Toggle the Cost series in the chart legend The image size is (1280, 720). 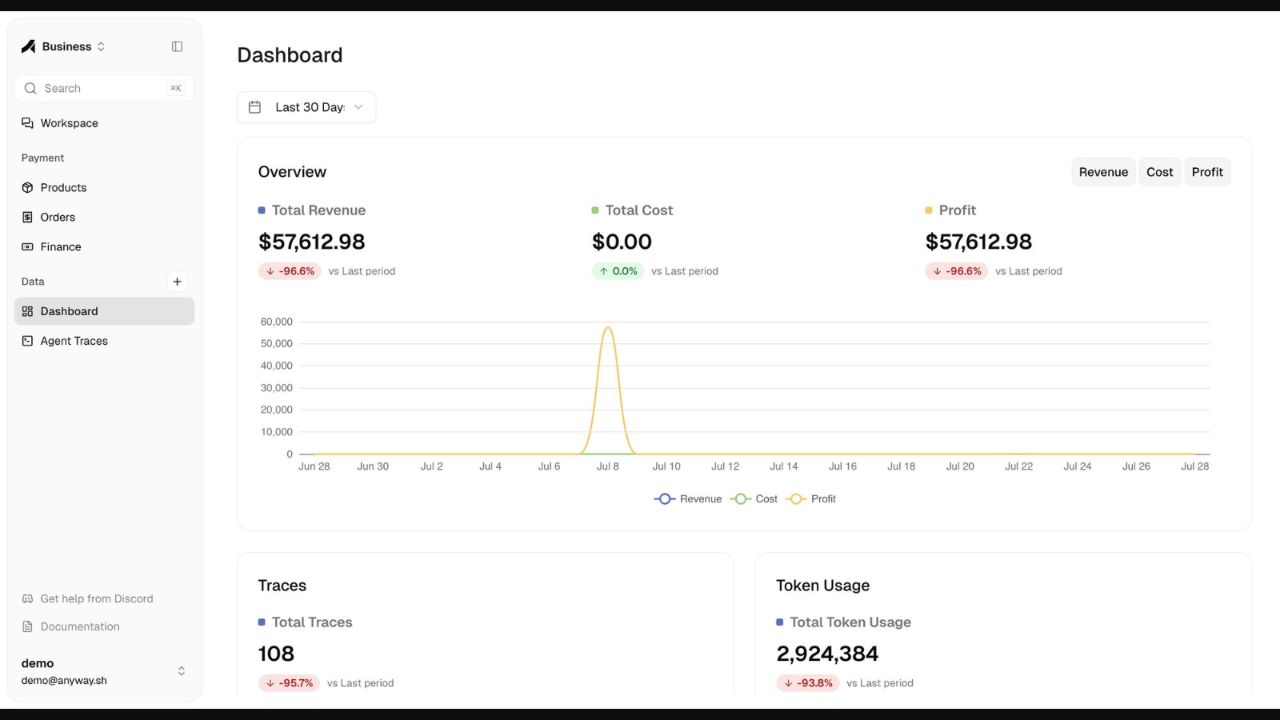[754, 499]
